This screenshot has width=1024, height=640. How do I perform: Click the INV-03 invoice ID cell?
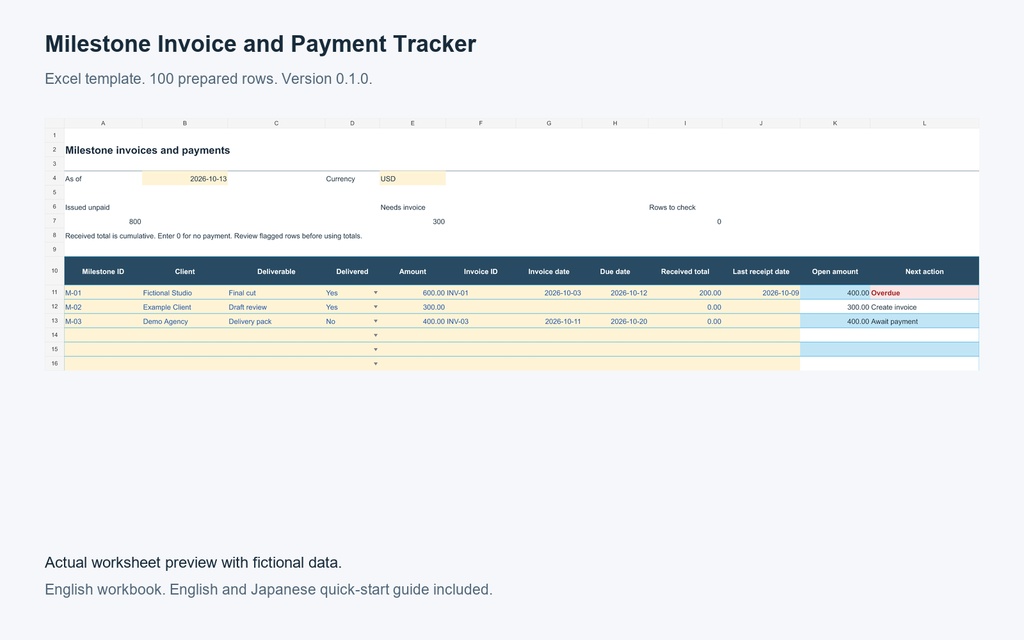pos(481,321)
